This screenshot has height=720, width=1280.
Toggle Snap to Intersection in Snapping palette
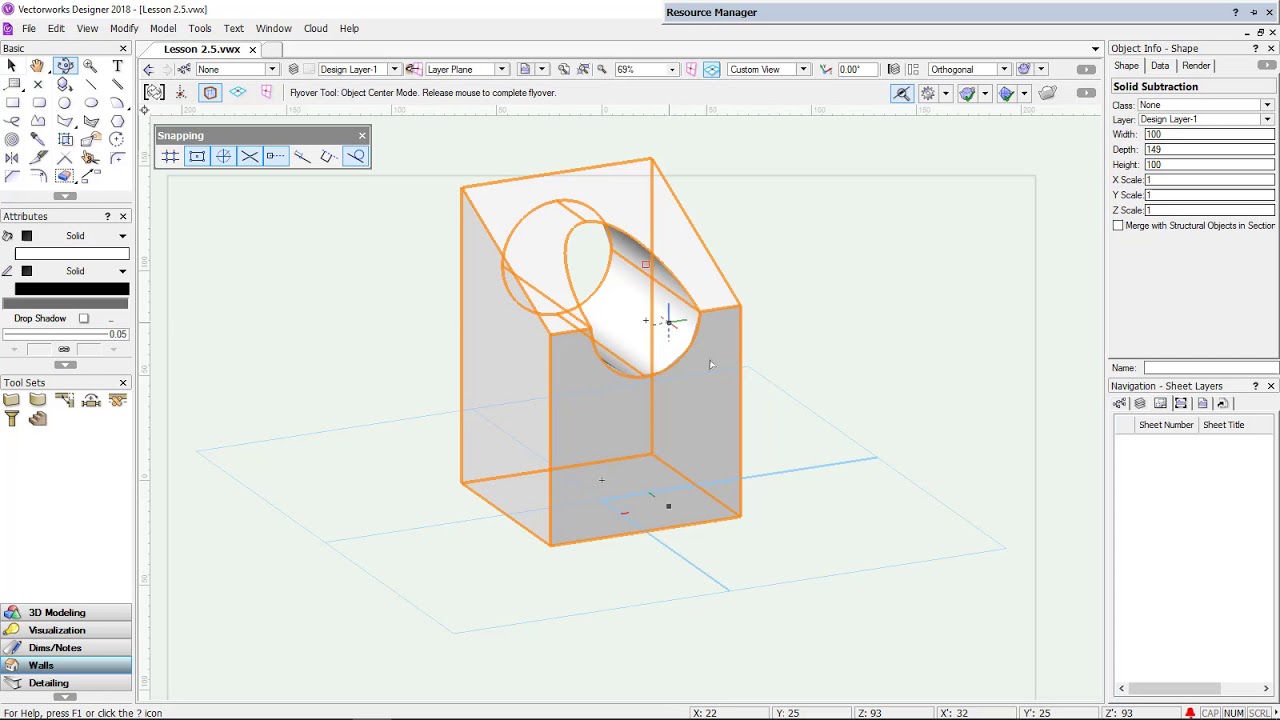point(249,156)
